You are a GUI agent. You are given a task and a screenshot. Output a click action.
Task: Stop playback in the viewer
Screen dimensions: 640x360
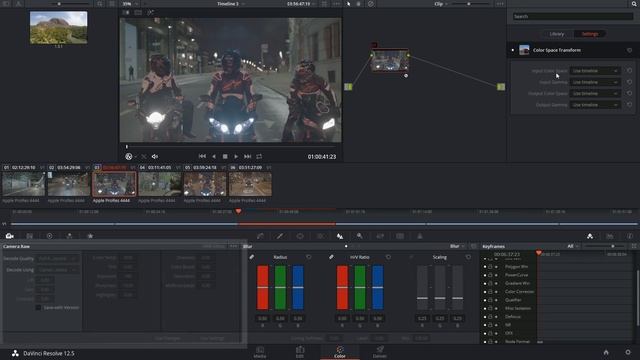[x=225, y=156]
